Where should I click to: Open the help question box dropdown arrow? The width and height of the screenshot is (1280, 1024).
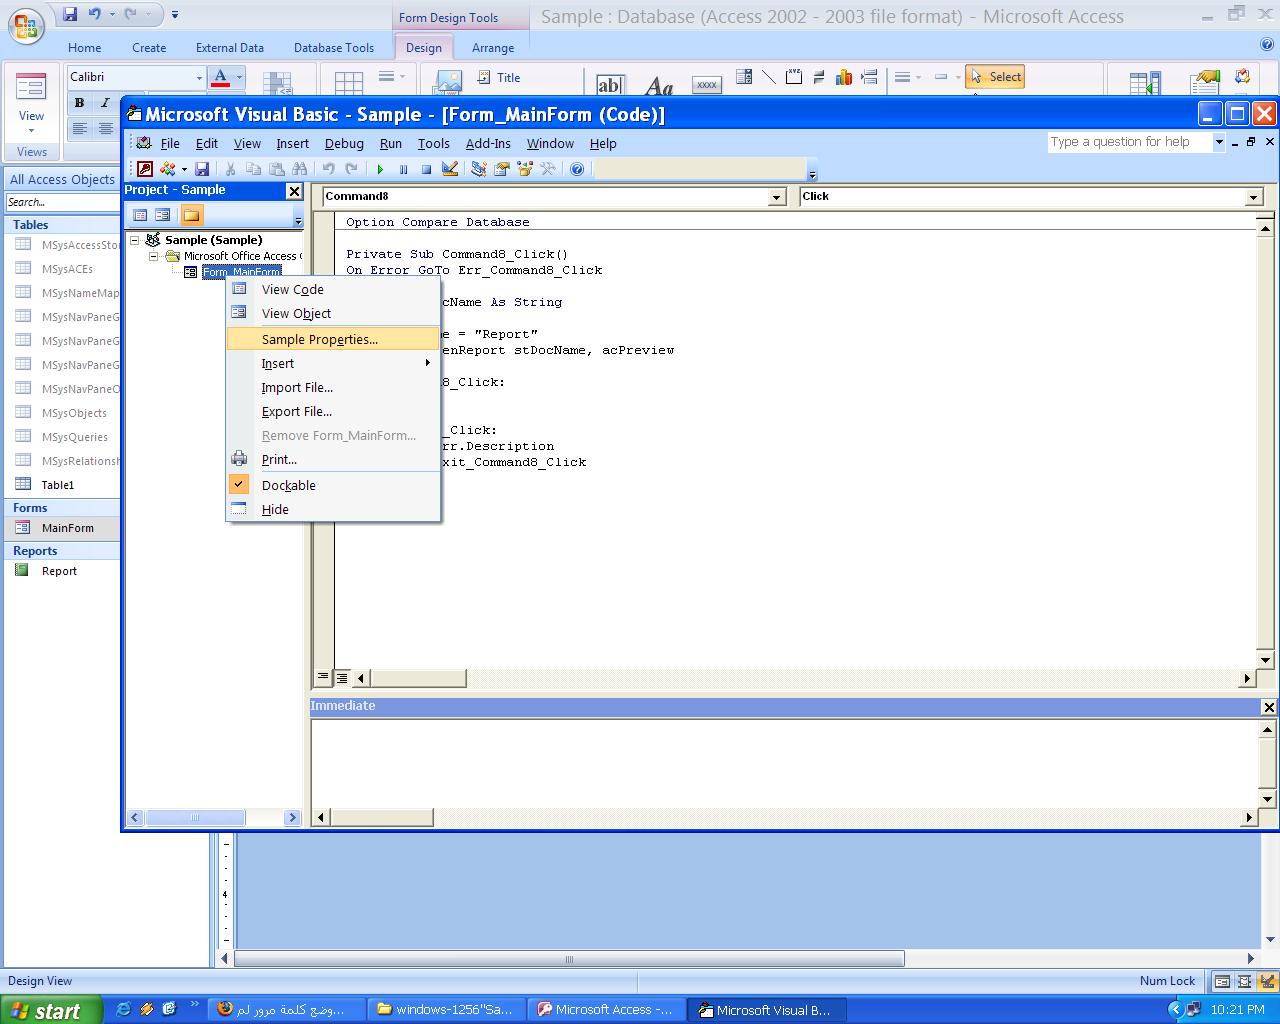[x=1219, y=142]
